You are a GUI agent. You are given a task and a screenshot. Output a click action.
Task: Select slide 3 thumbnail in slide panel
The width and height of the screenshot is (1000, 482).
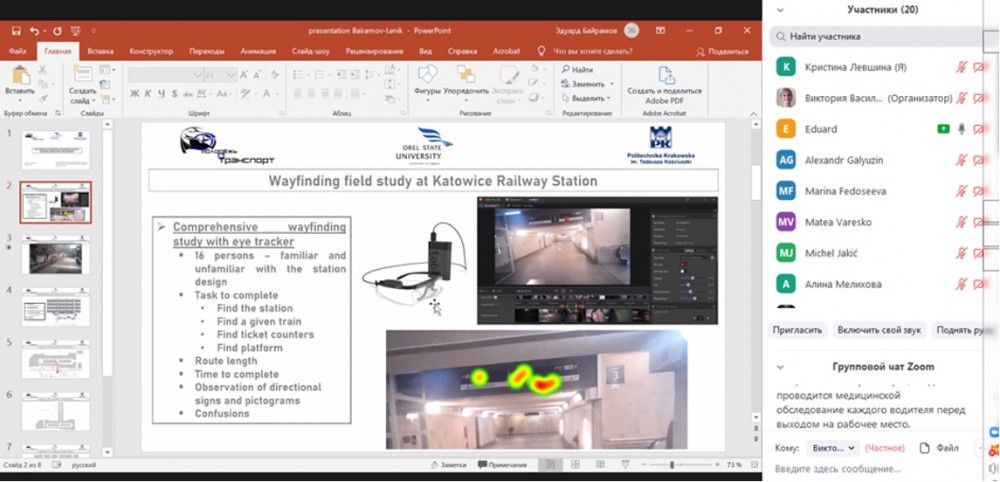[x=55, y=254]
